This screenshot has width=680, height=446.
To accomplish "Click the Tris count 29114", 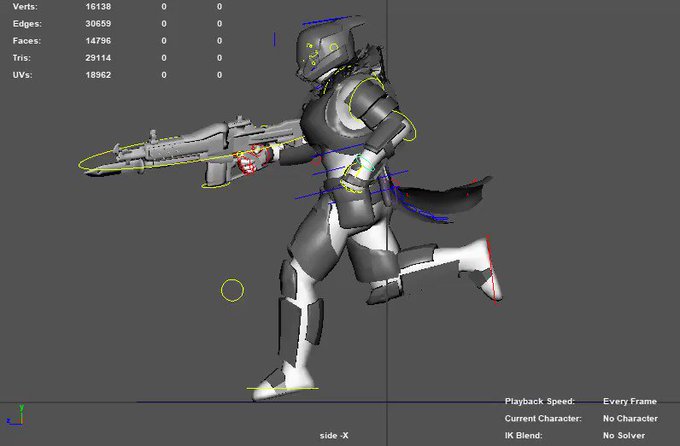I will [98, 58].
